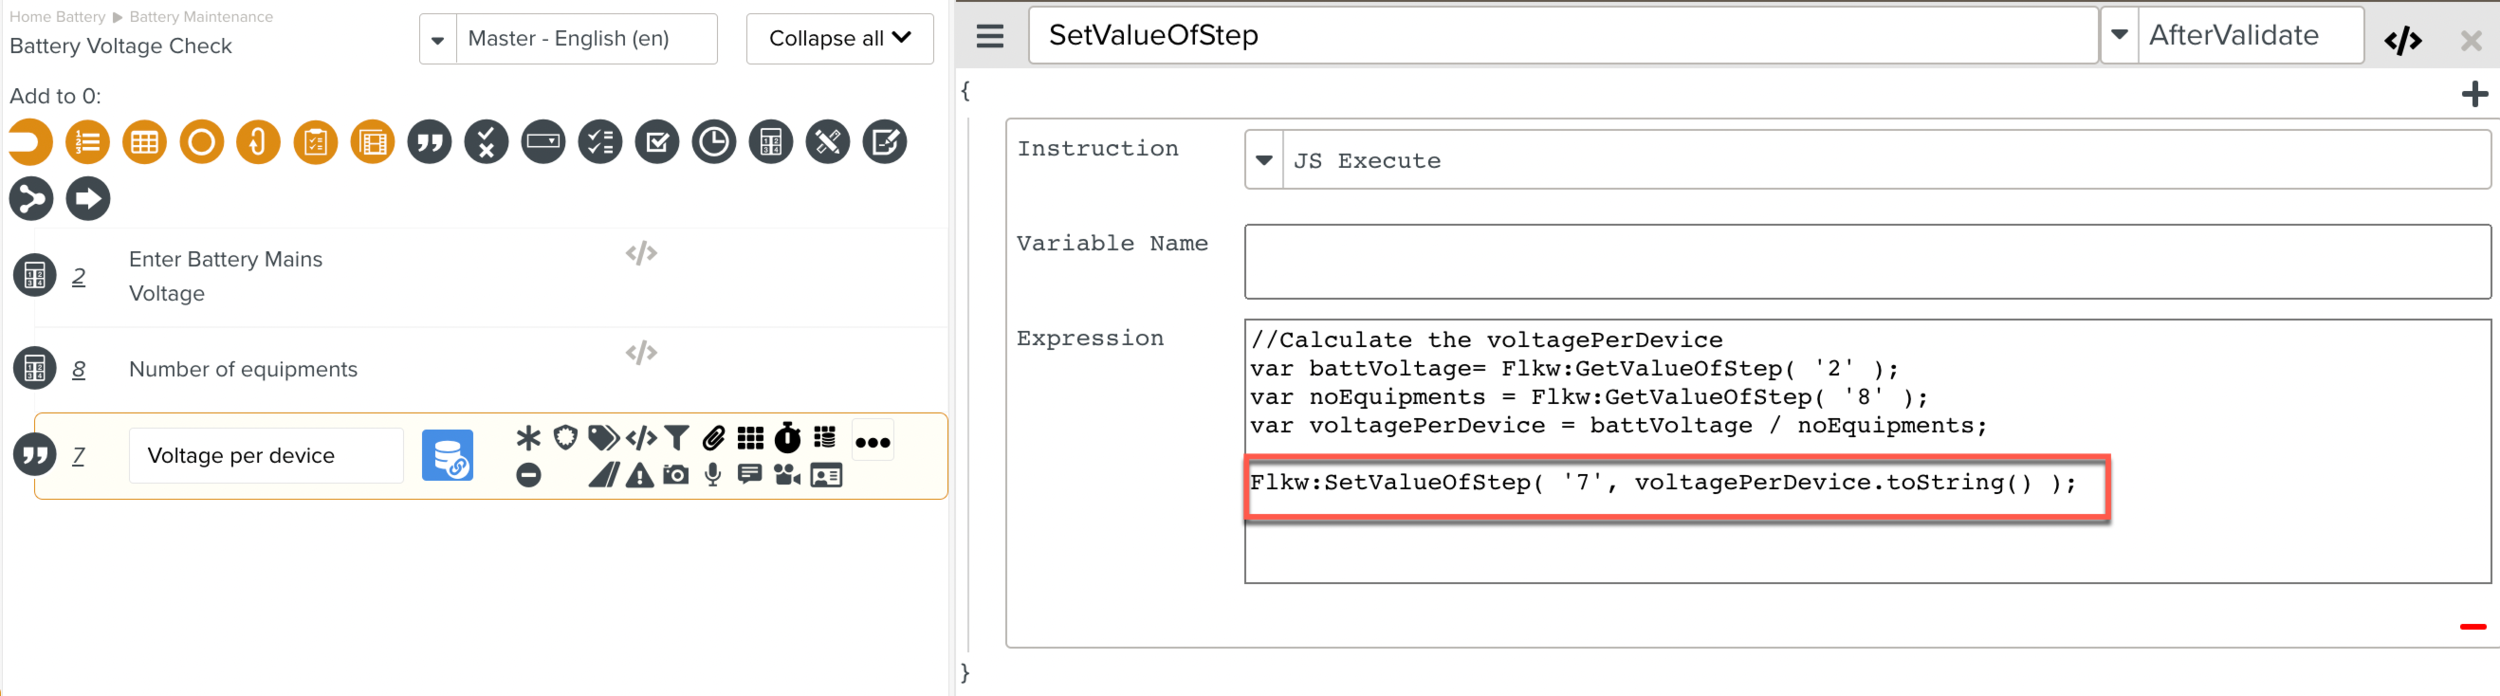Viewport: 2500px width, 696px height.
Task: Click into the Variable Name field
Action: [1867, 261]
